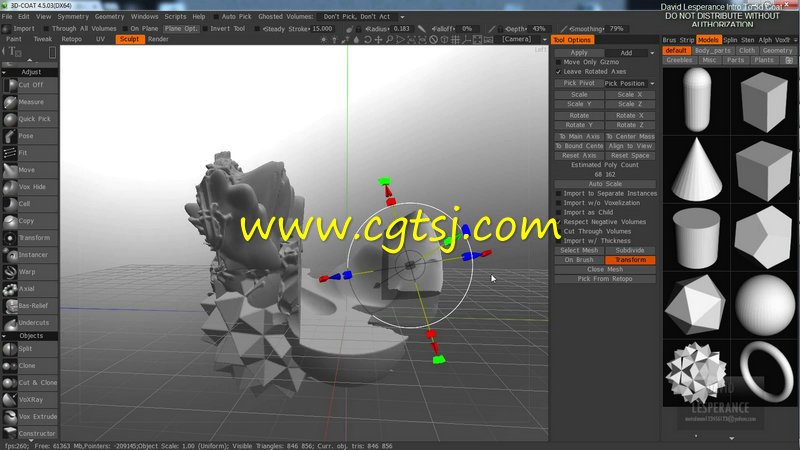Click the rotate camera icon in navigation bar

367,40
